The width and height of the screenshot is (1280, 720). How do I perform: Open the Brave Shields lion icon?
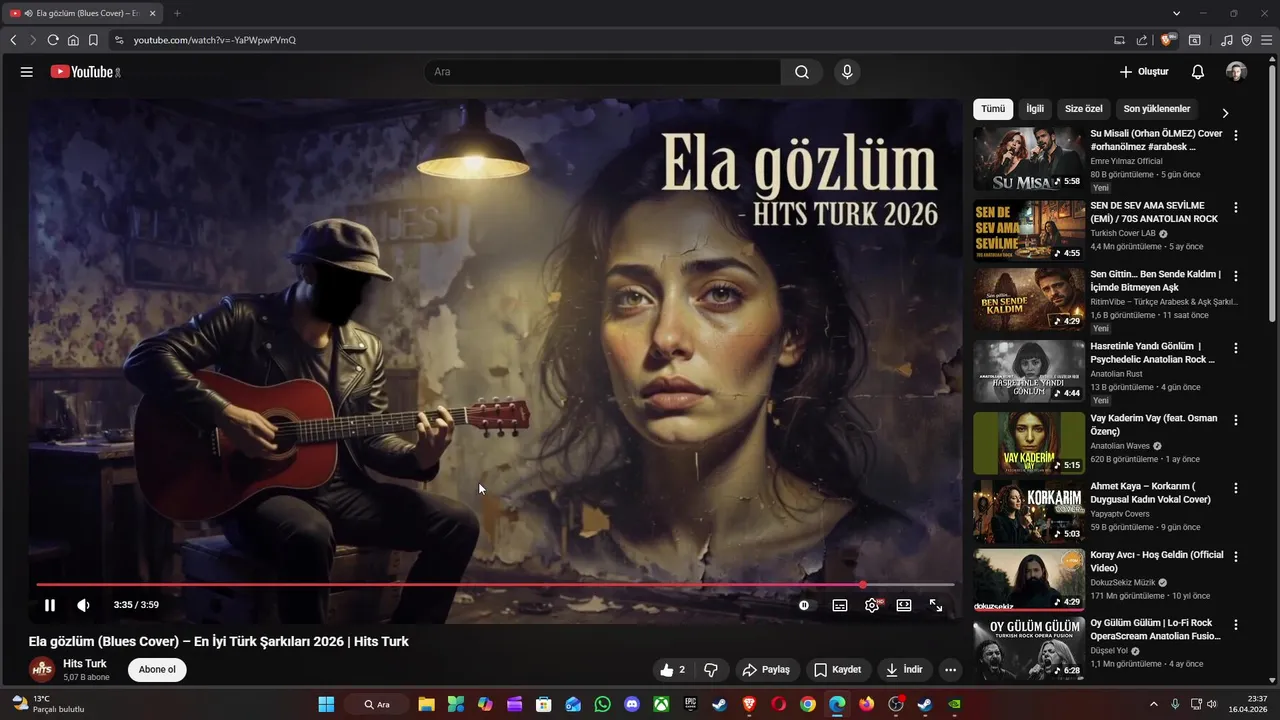pyautogui.click(x=1167, y=40)
